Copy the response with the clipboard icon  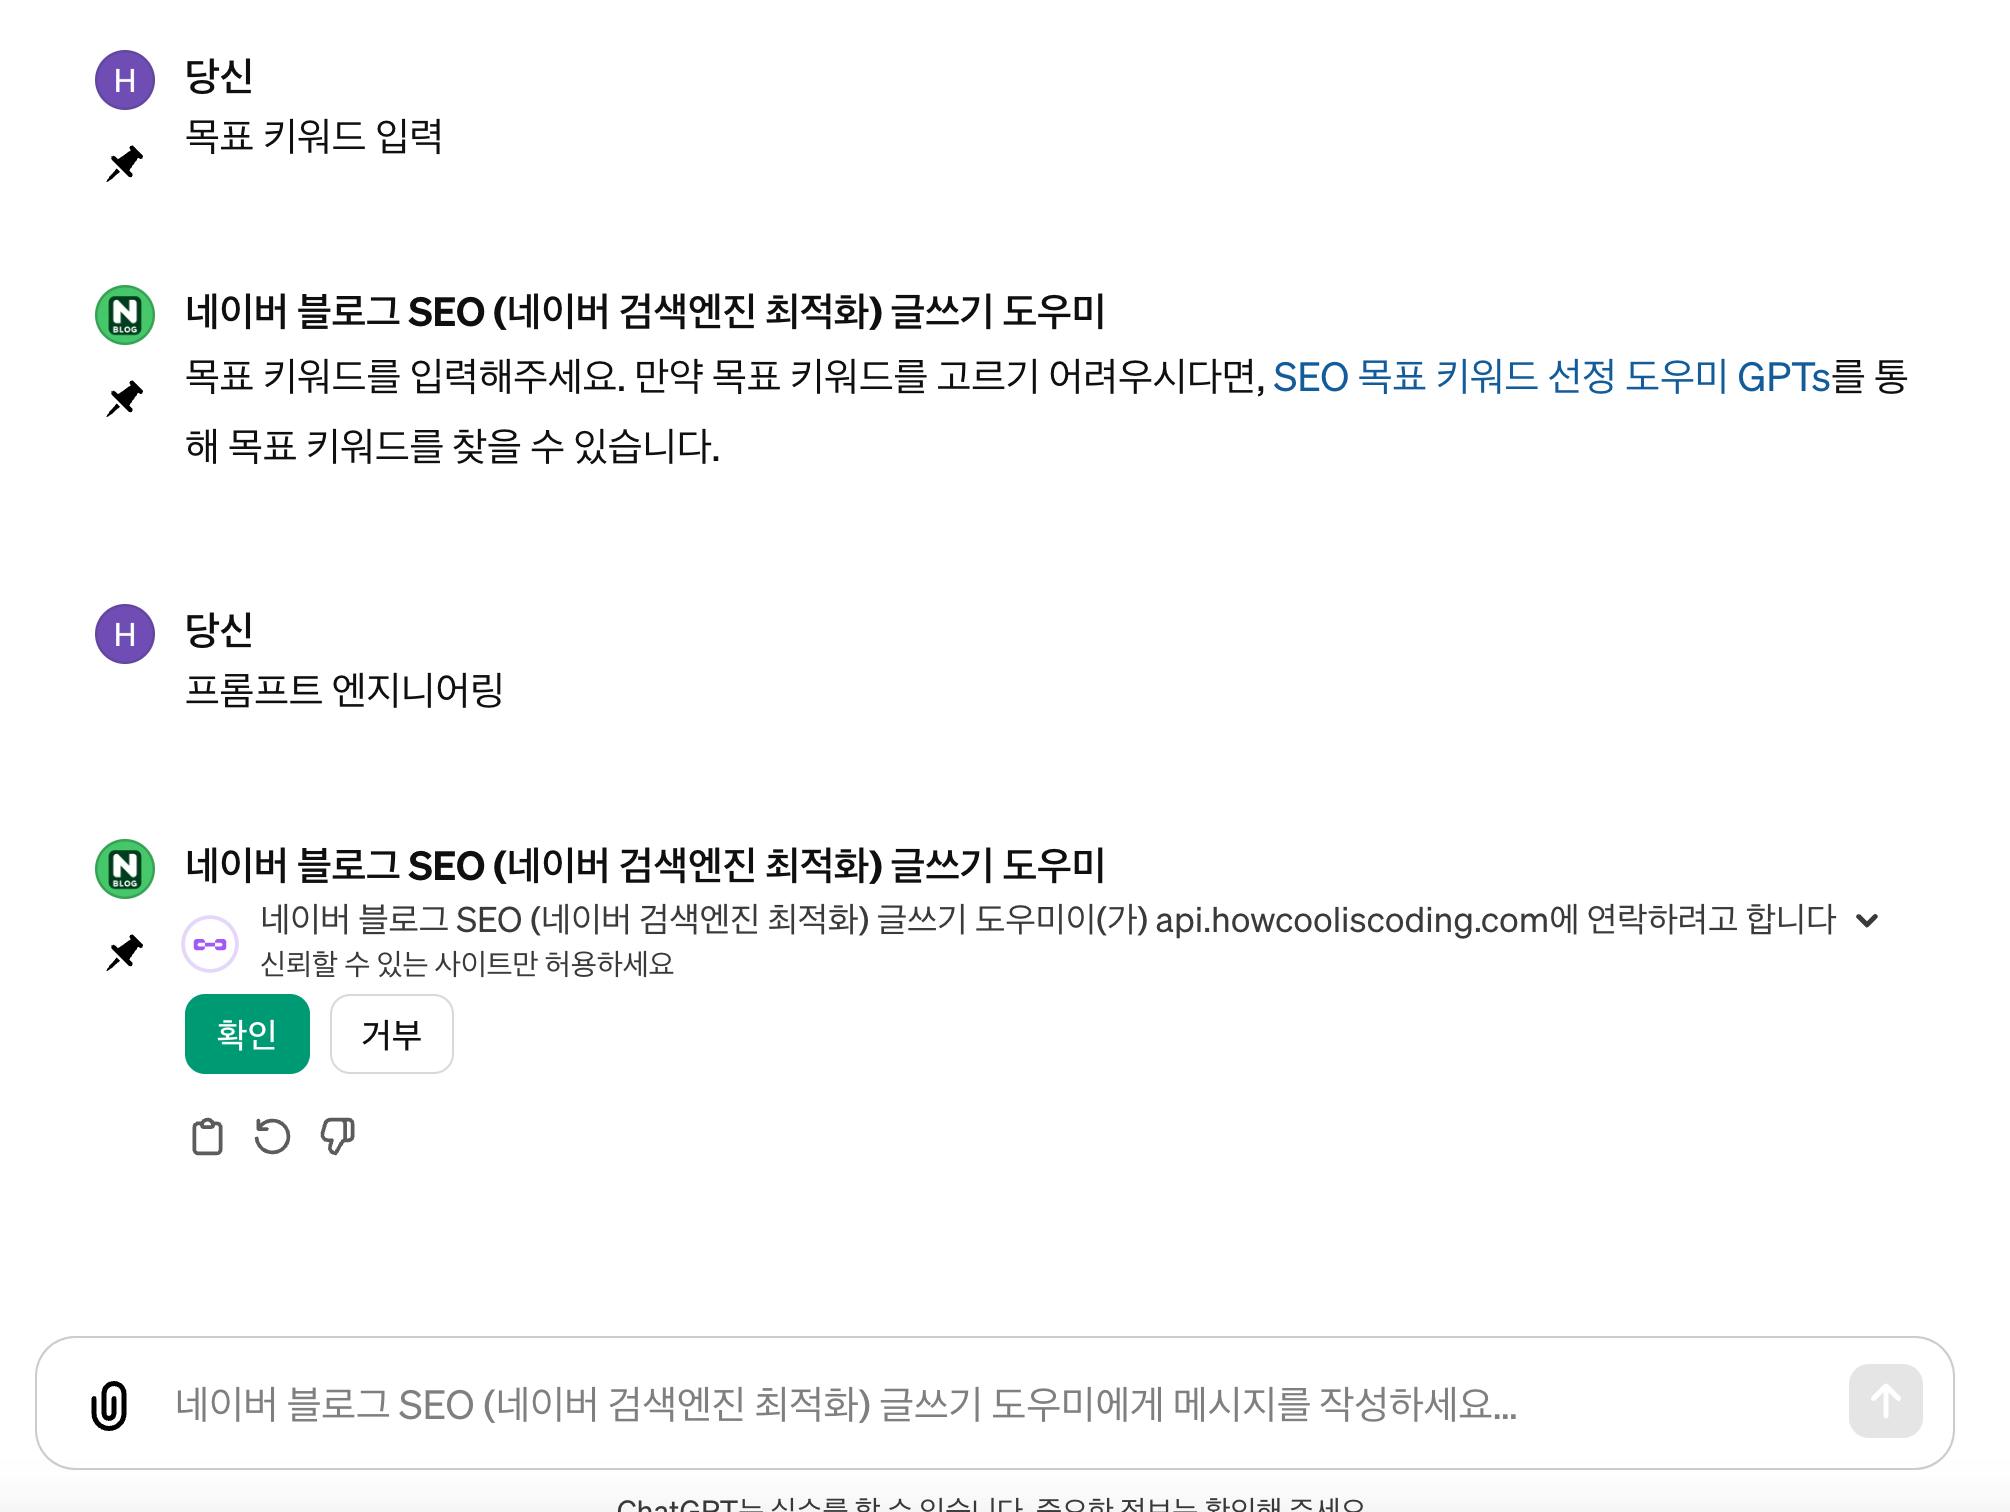point(207,1137)
